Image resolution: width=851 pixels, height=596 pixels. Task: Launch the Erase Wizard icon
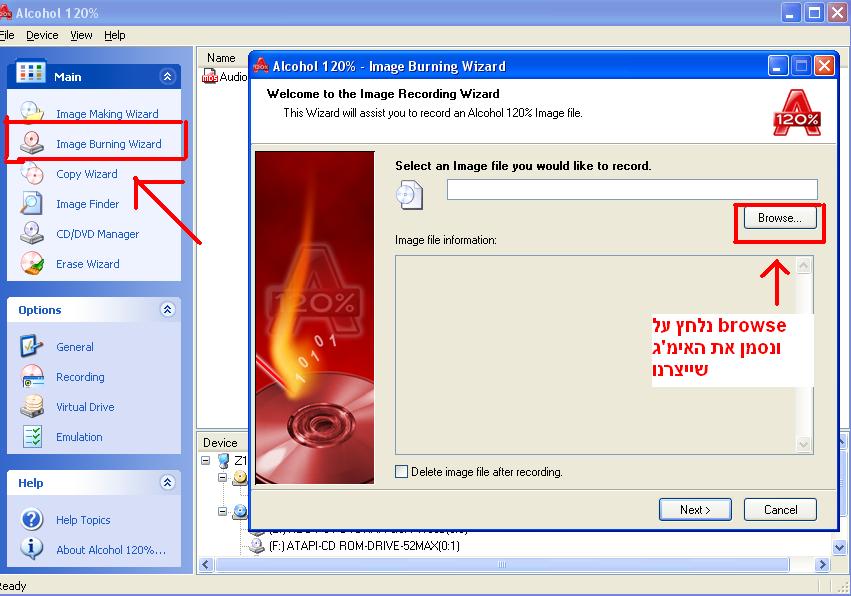click(32, 263)
